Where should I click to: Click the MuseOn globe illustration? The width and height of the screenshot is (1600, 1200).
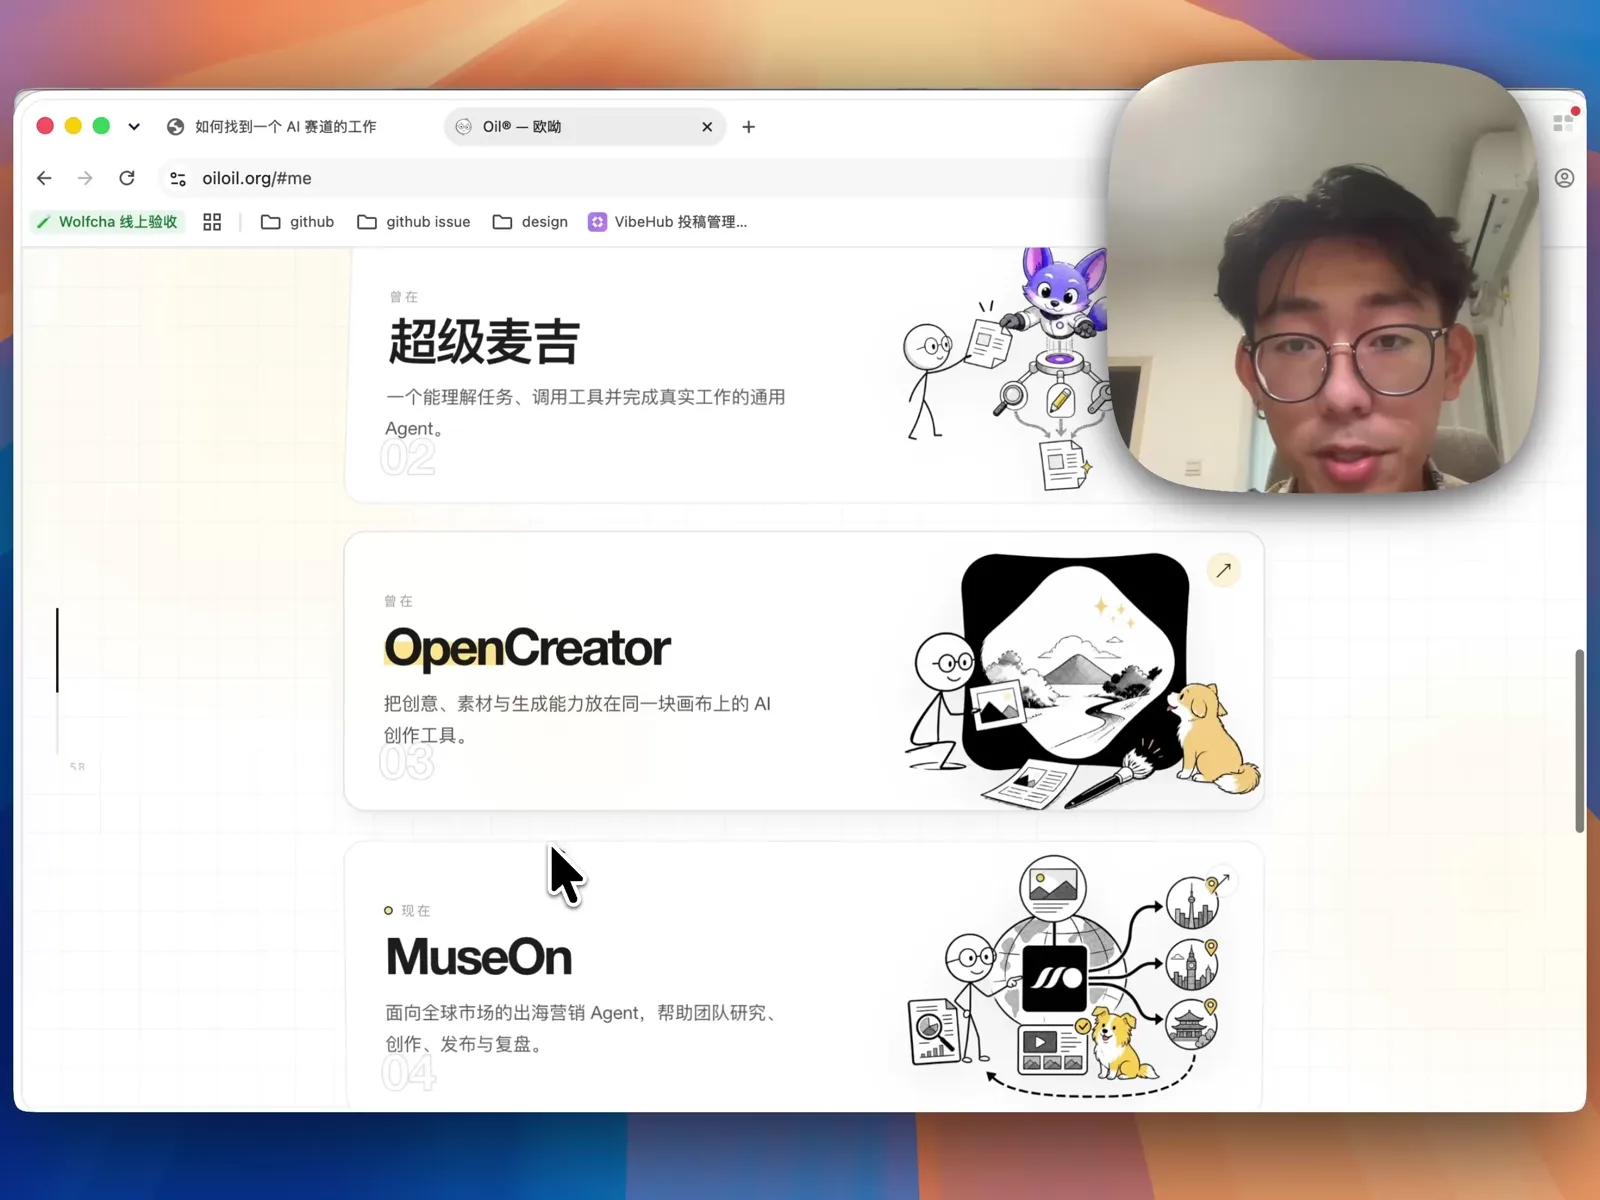(x=1065, y=977)
